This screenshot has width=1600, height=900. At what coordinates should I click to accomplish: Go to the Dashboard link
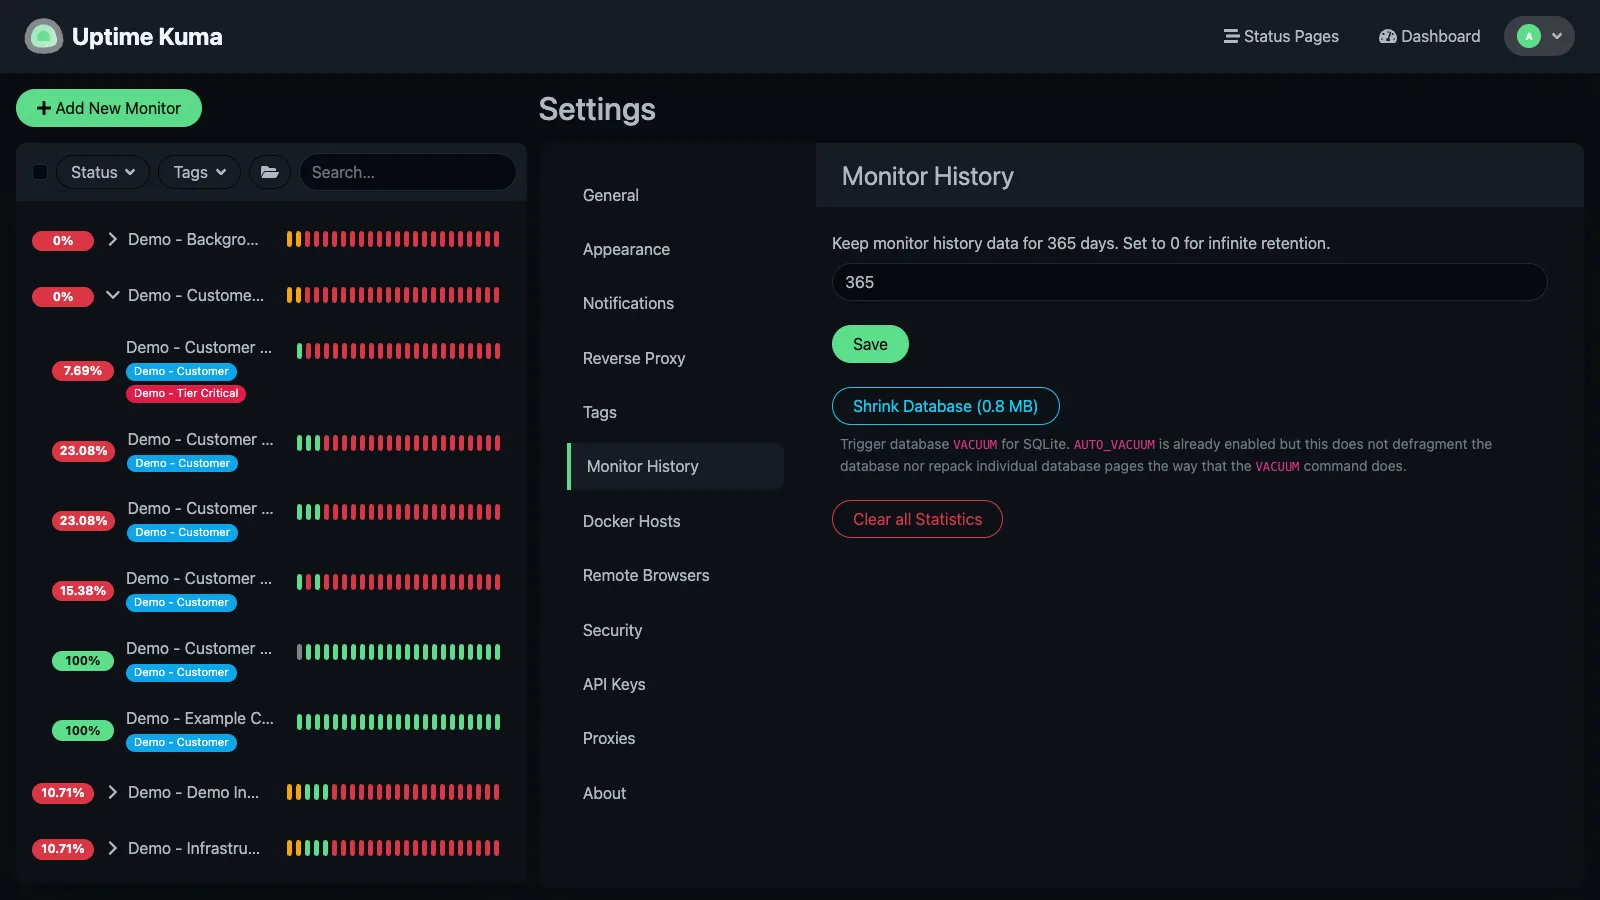coord(1429,36)
